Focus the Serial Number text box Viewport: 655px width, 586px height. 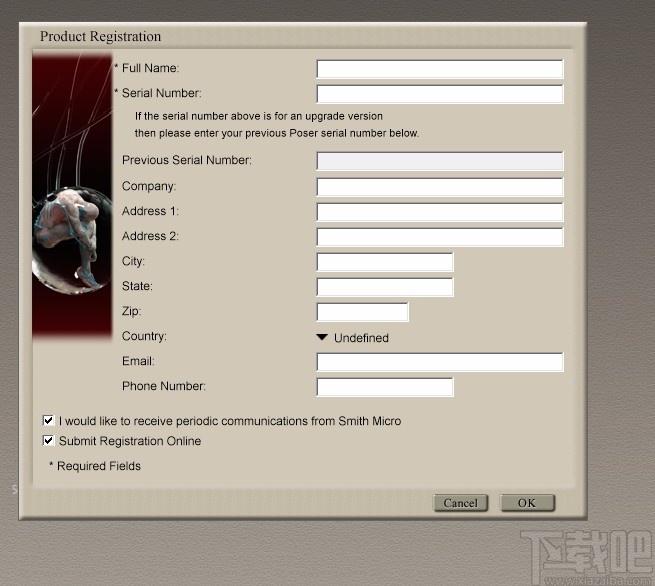click(439, 94)
